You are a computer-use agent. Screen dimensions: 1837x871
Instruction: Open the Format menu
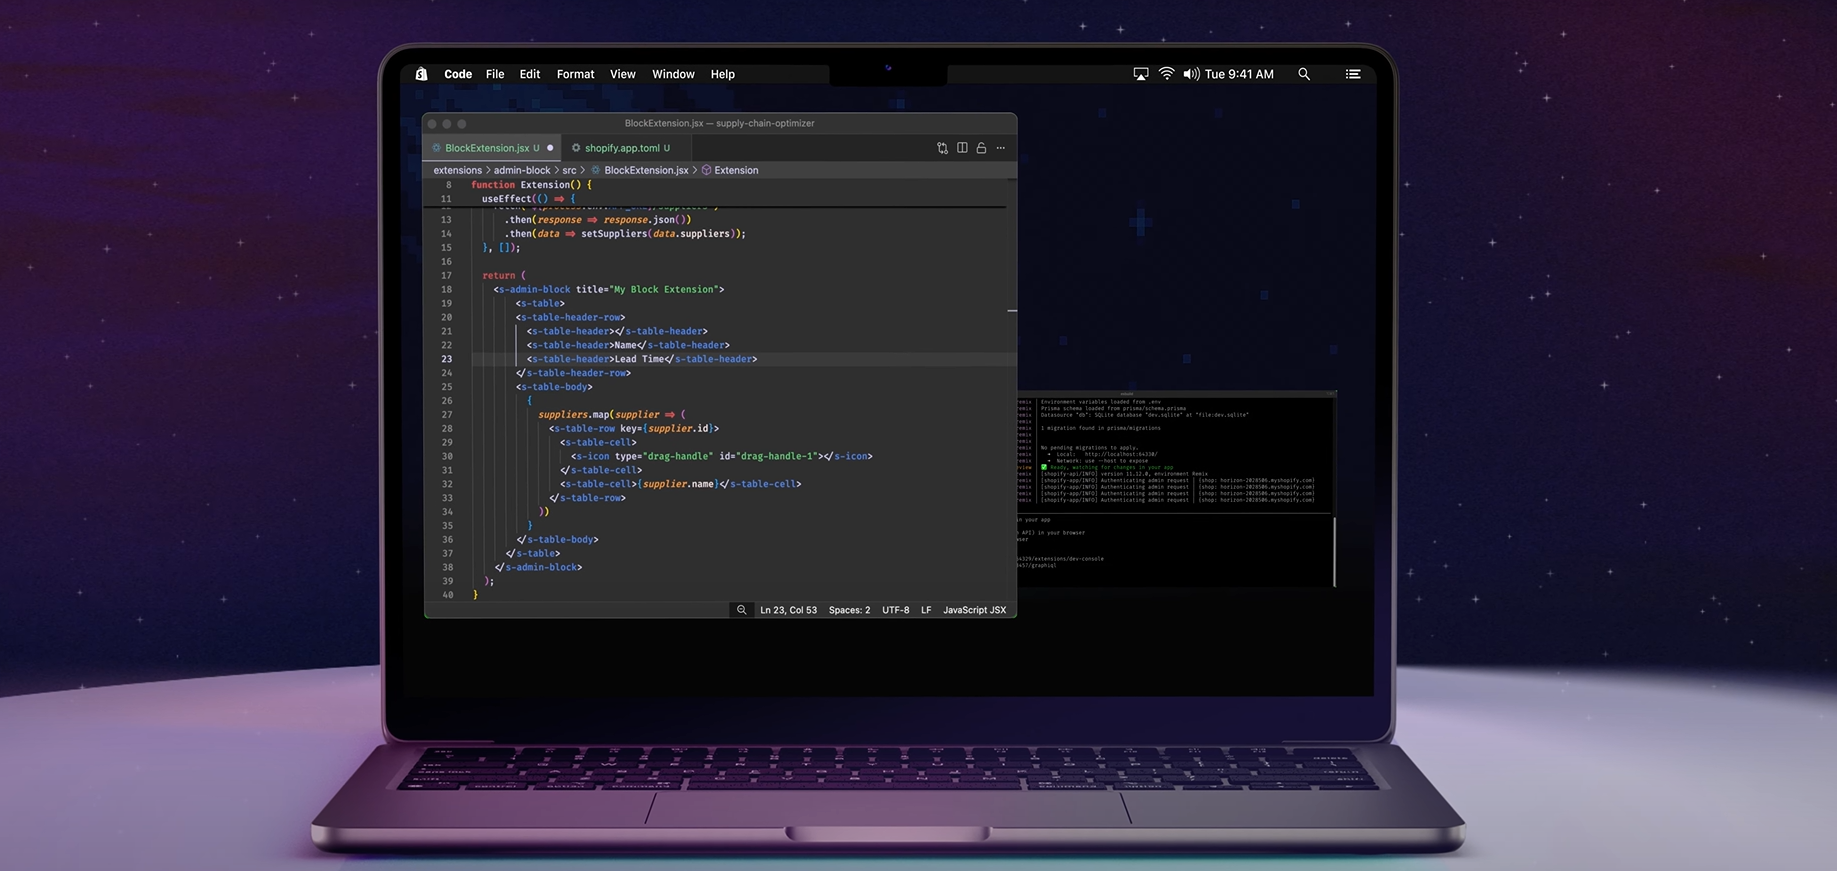pyautogui.click(x=575, y=74)
